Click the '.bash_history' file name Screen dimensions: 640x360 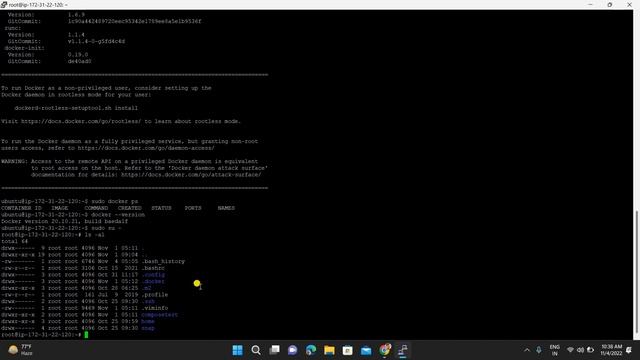coord(163,261)
